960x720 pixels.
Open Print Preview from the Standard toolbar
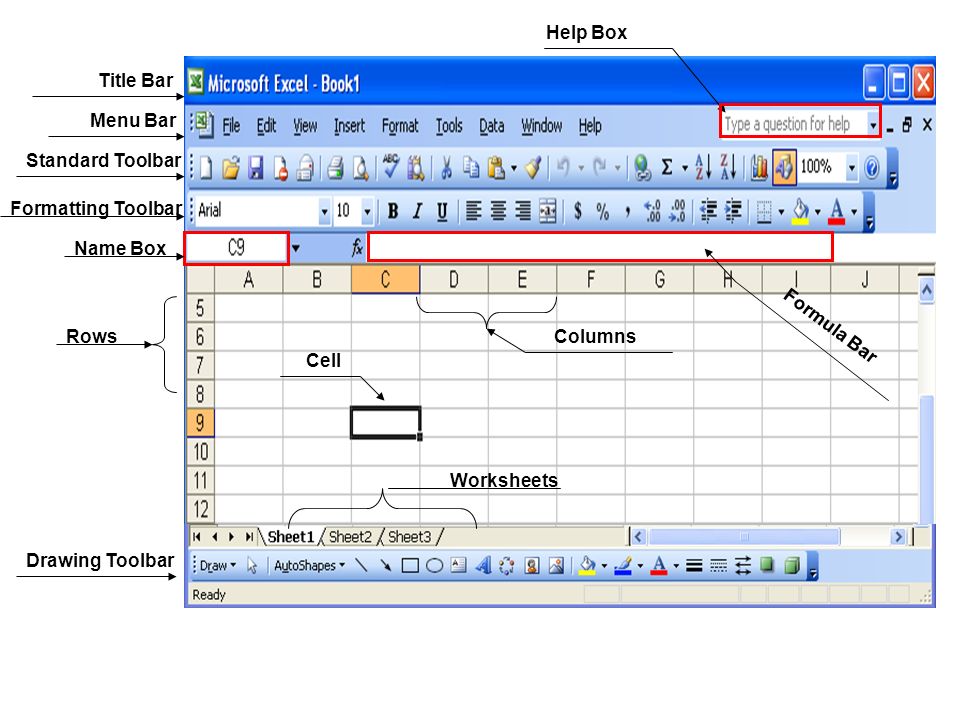[x=360, y=167]
